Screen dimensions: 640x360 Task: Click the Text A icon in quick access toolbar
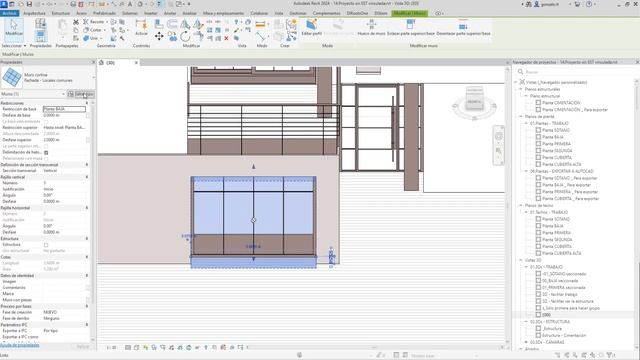click(130, 4)
